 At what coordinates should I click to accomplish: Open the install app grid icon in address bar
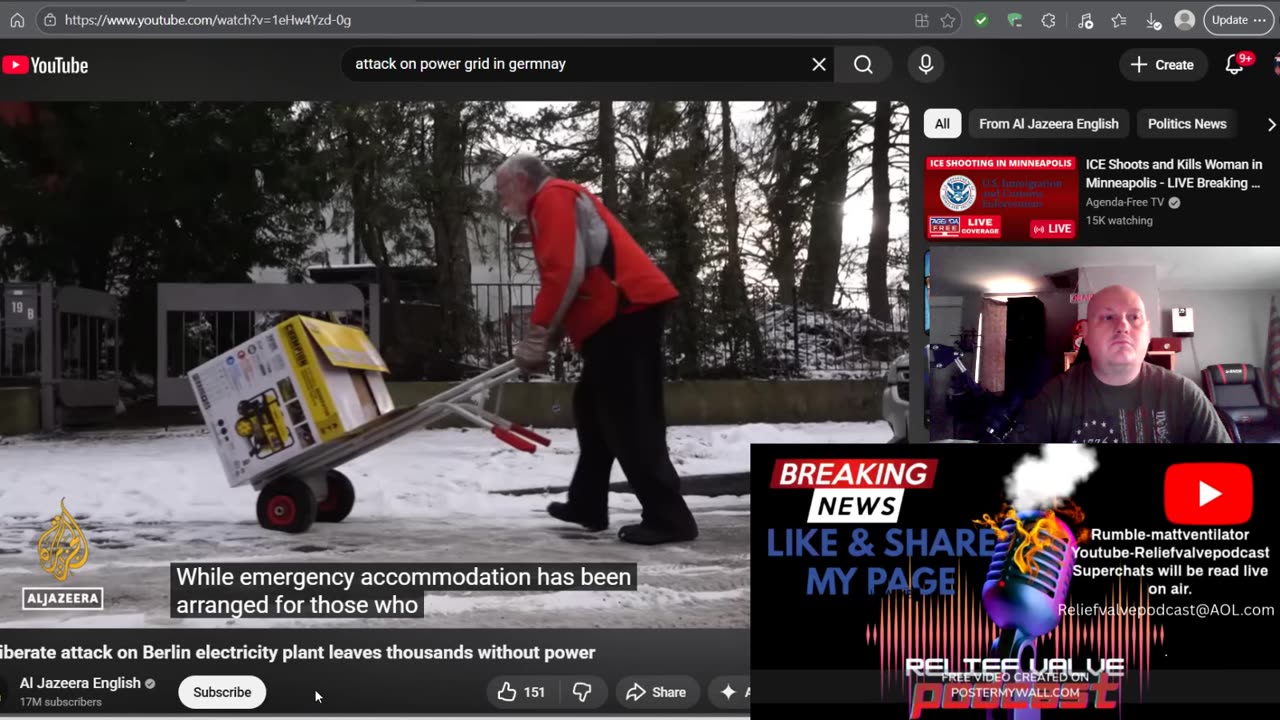(922, 20)
